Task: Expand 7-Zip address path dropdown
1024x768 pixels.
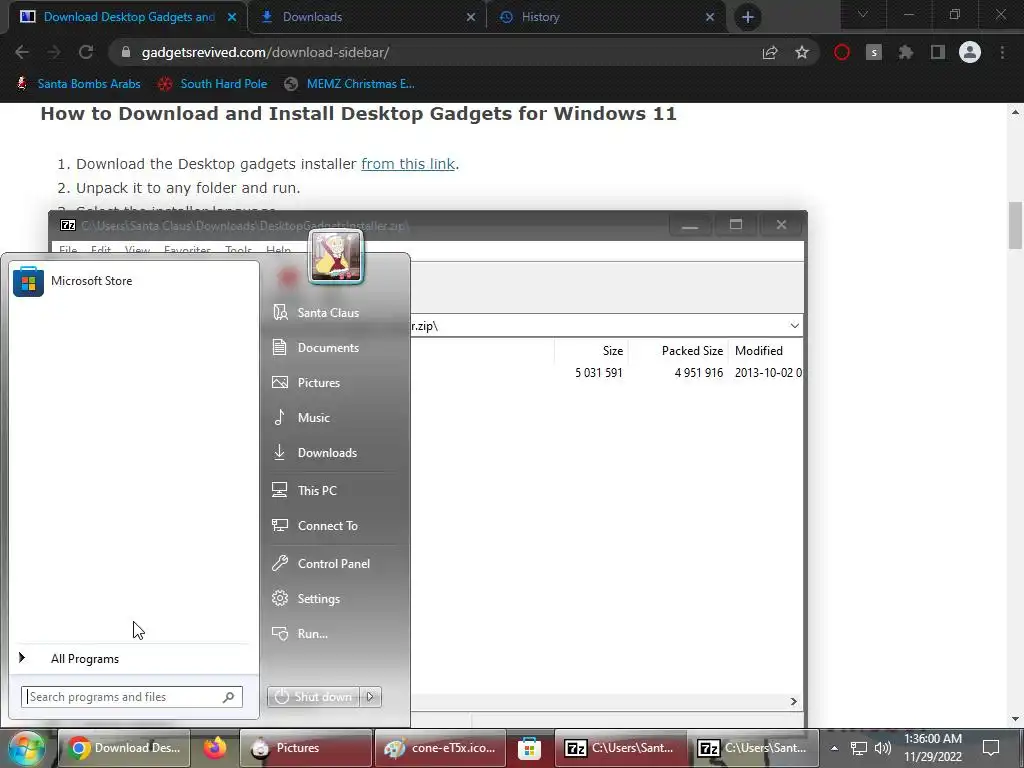Action: click(794, 326)
